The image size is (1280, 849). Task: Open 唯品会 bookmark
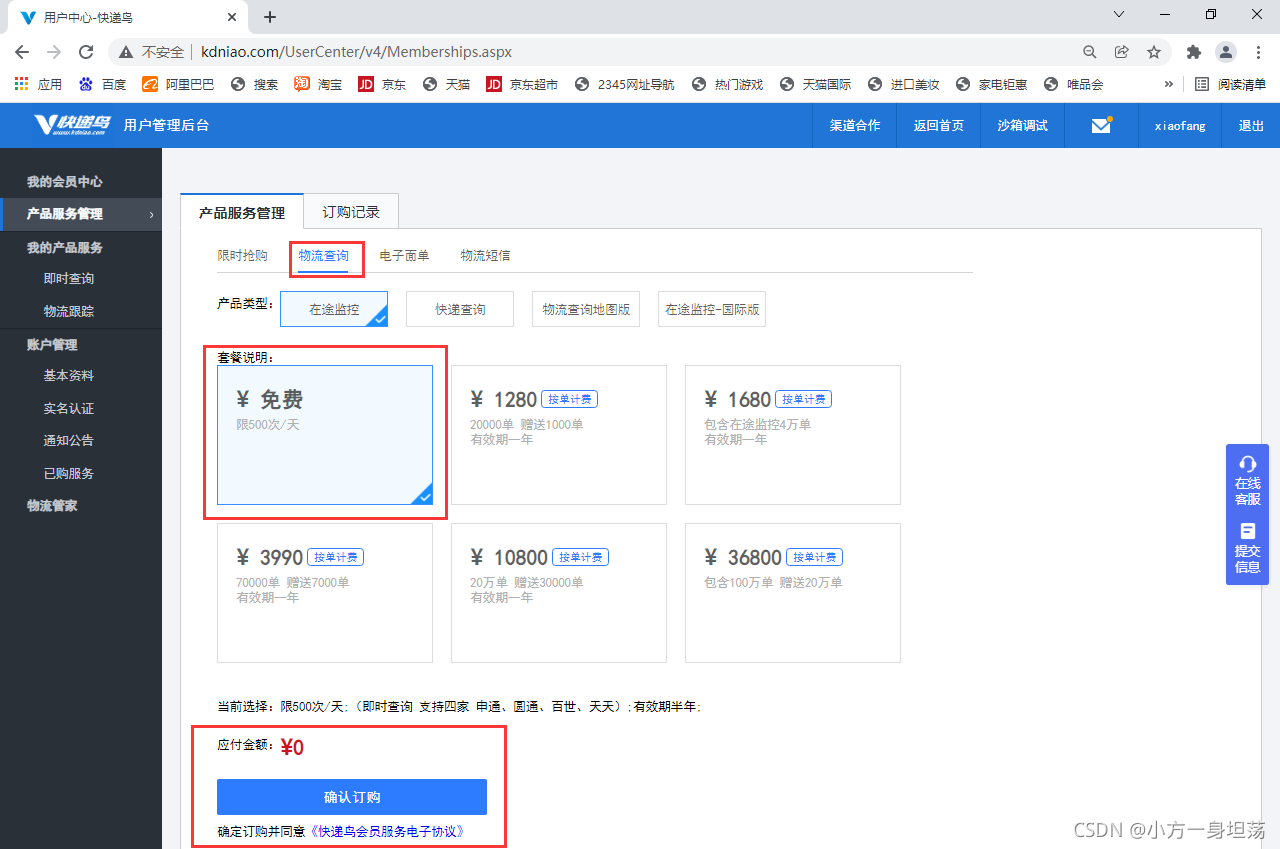point(1074,84)
